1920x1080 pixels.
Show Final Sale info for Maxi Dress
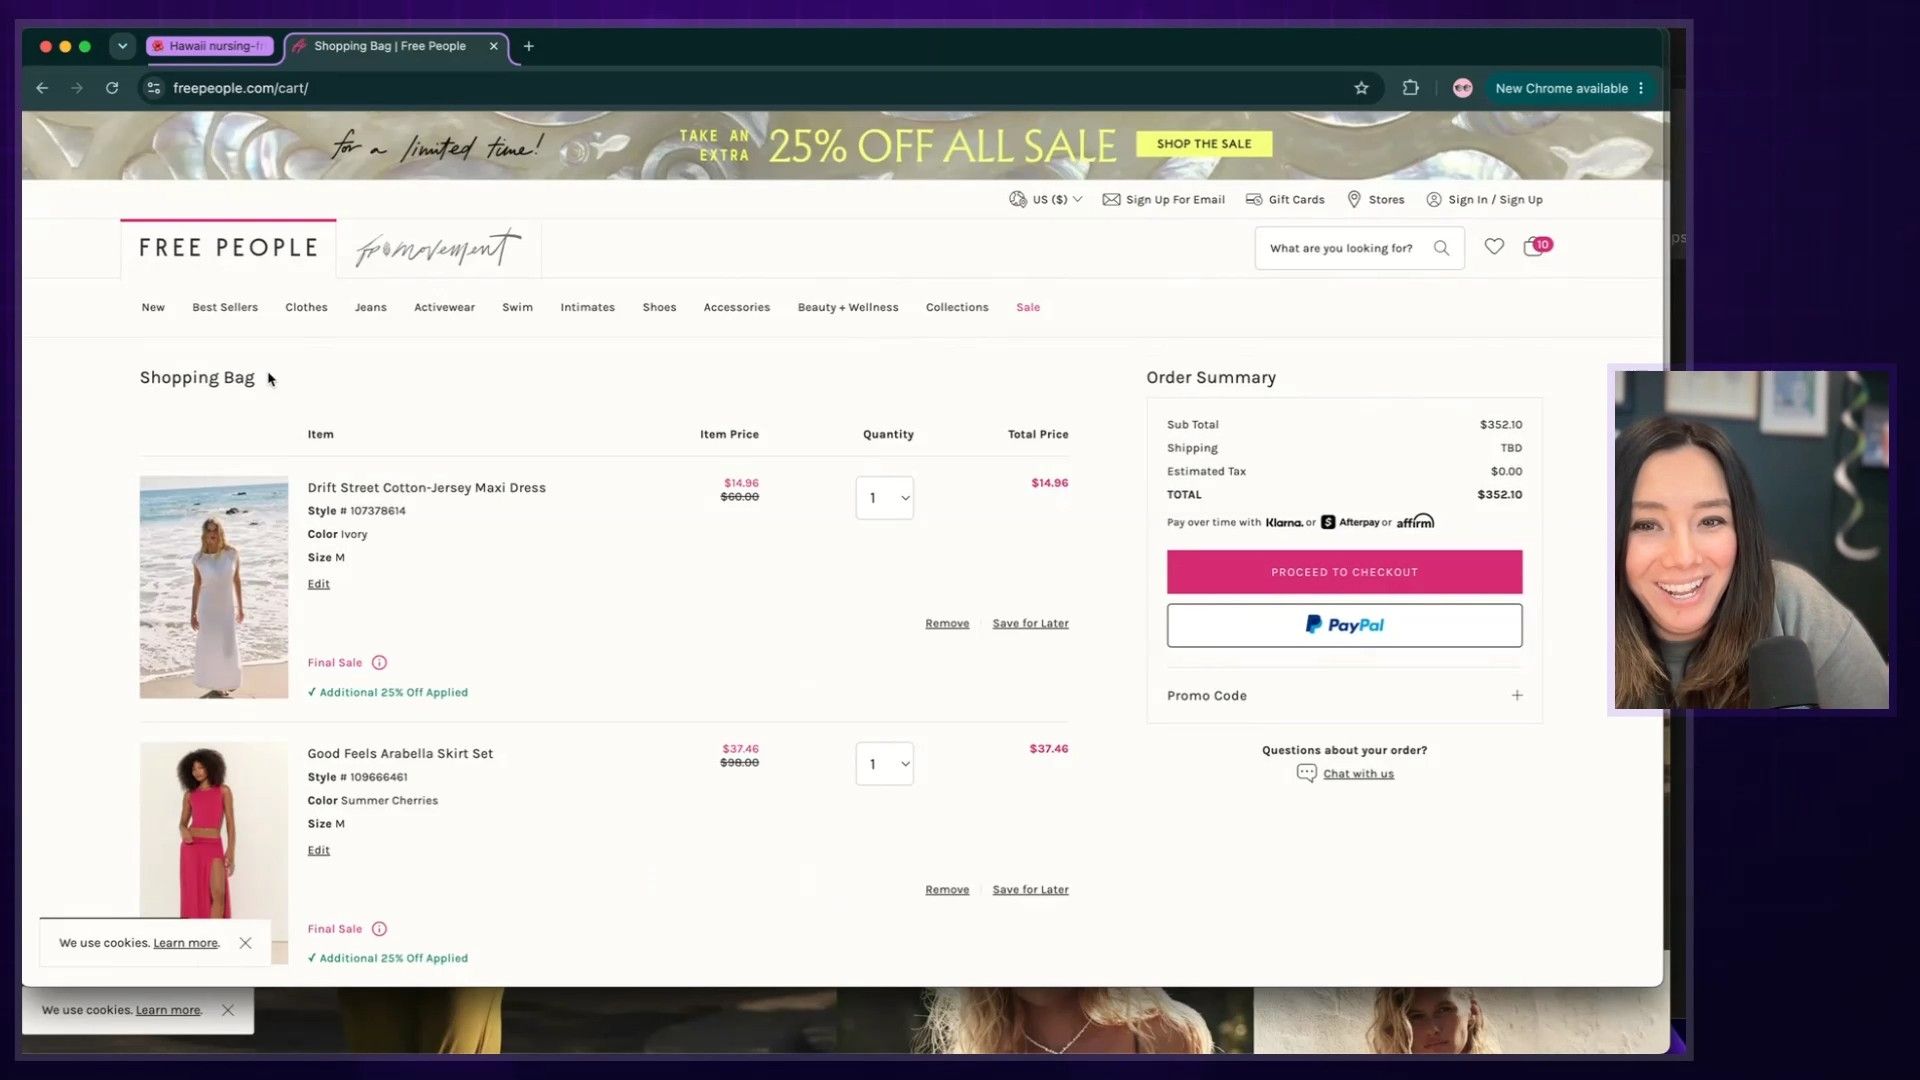tap(379, 663)
